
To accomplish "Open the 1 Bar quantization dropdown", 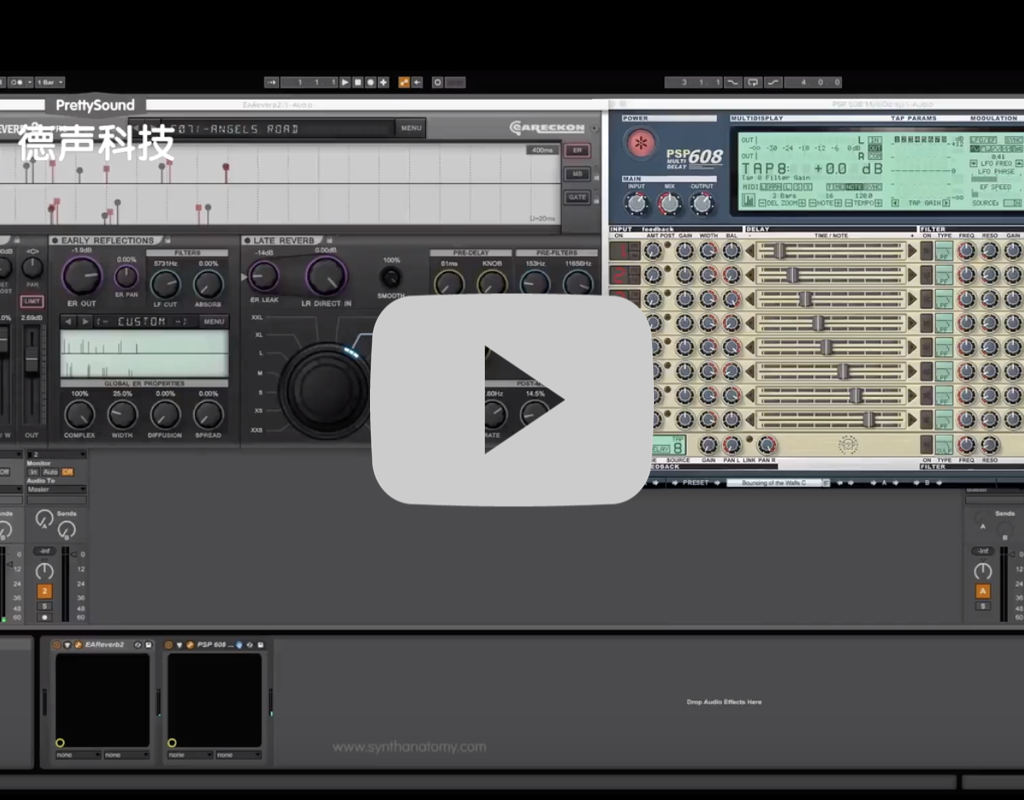I will tap(50, 82).
